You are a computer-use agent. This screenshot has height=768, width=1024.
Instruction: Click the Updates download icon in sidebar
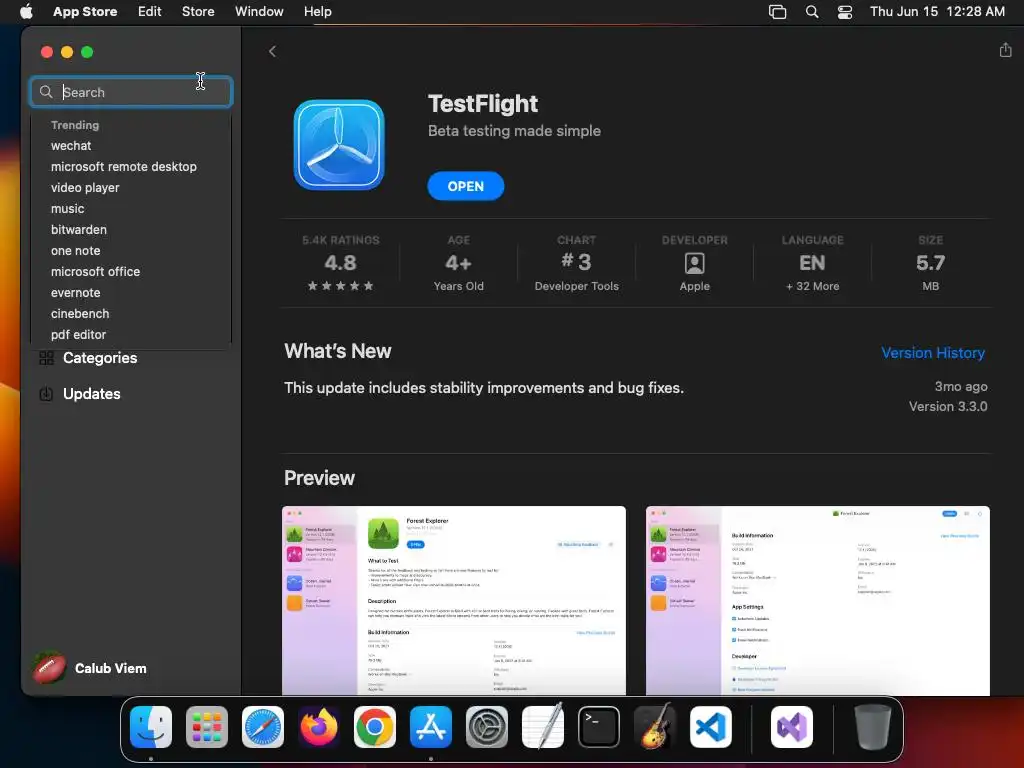(46, 394)
